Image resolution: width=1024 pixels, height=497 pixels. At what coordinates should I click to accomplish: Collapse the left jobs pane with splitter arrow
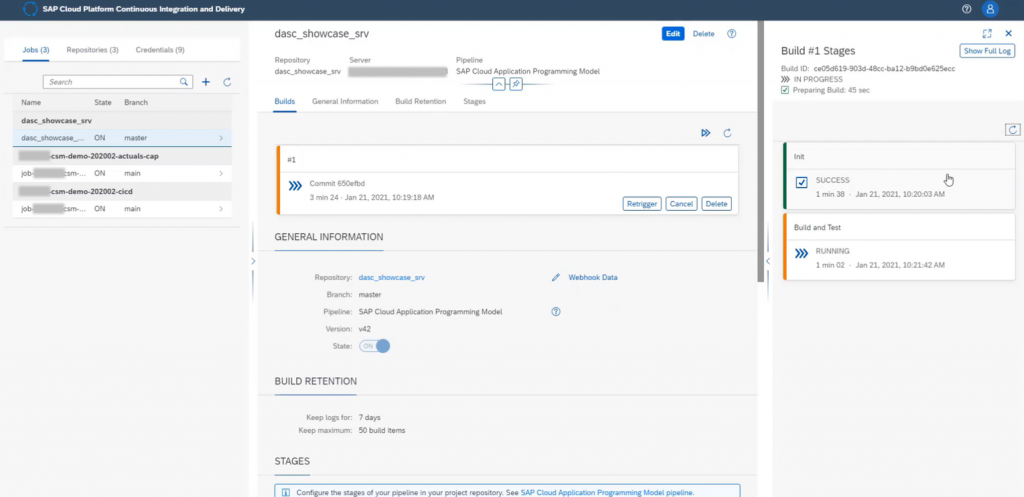(253, 261)
